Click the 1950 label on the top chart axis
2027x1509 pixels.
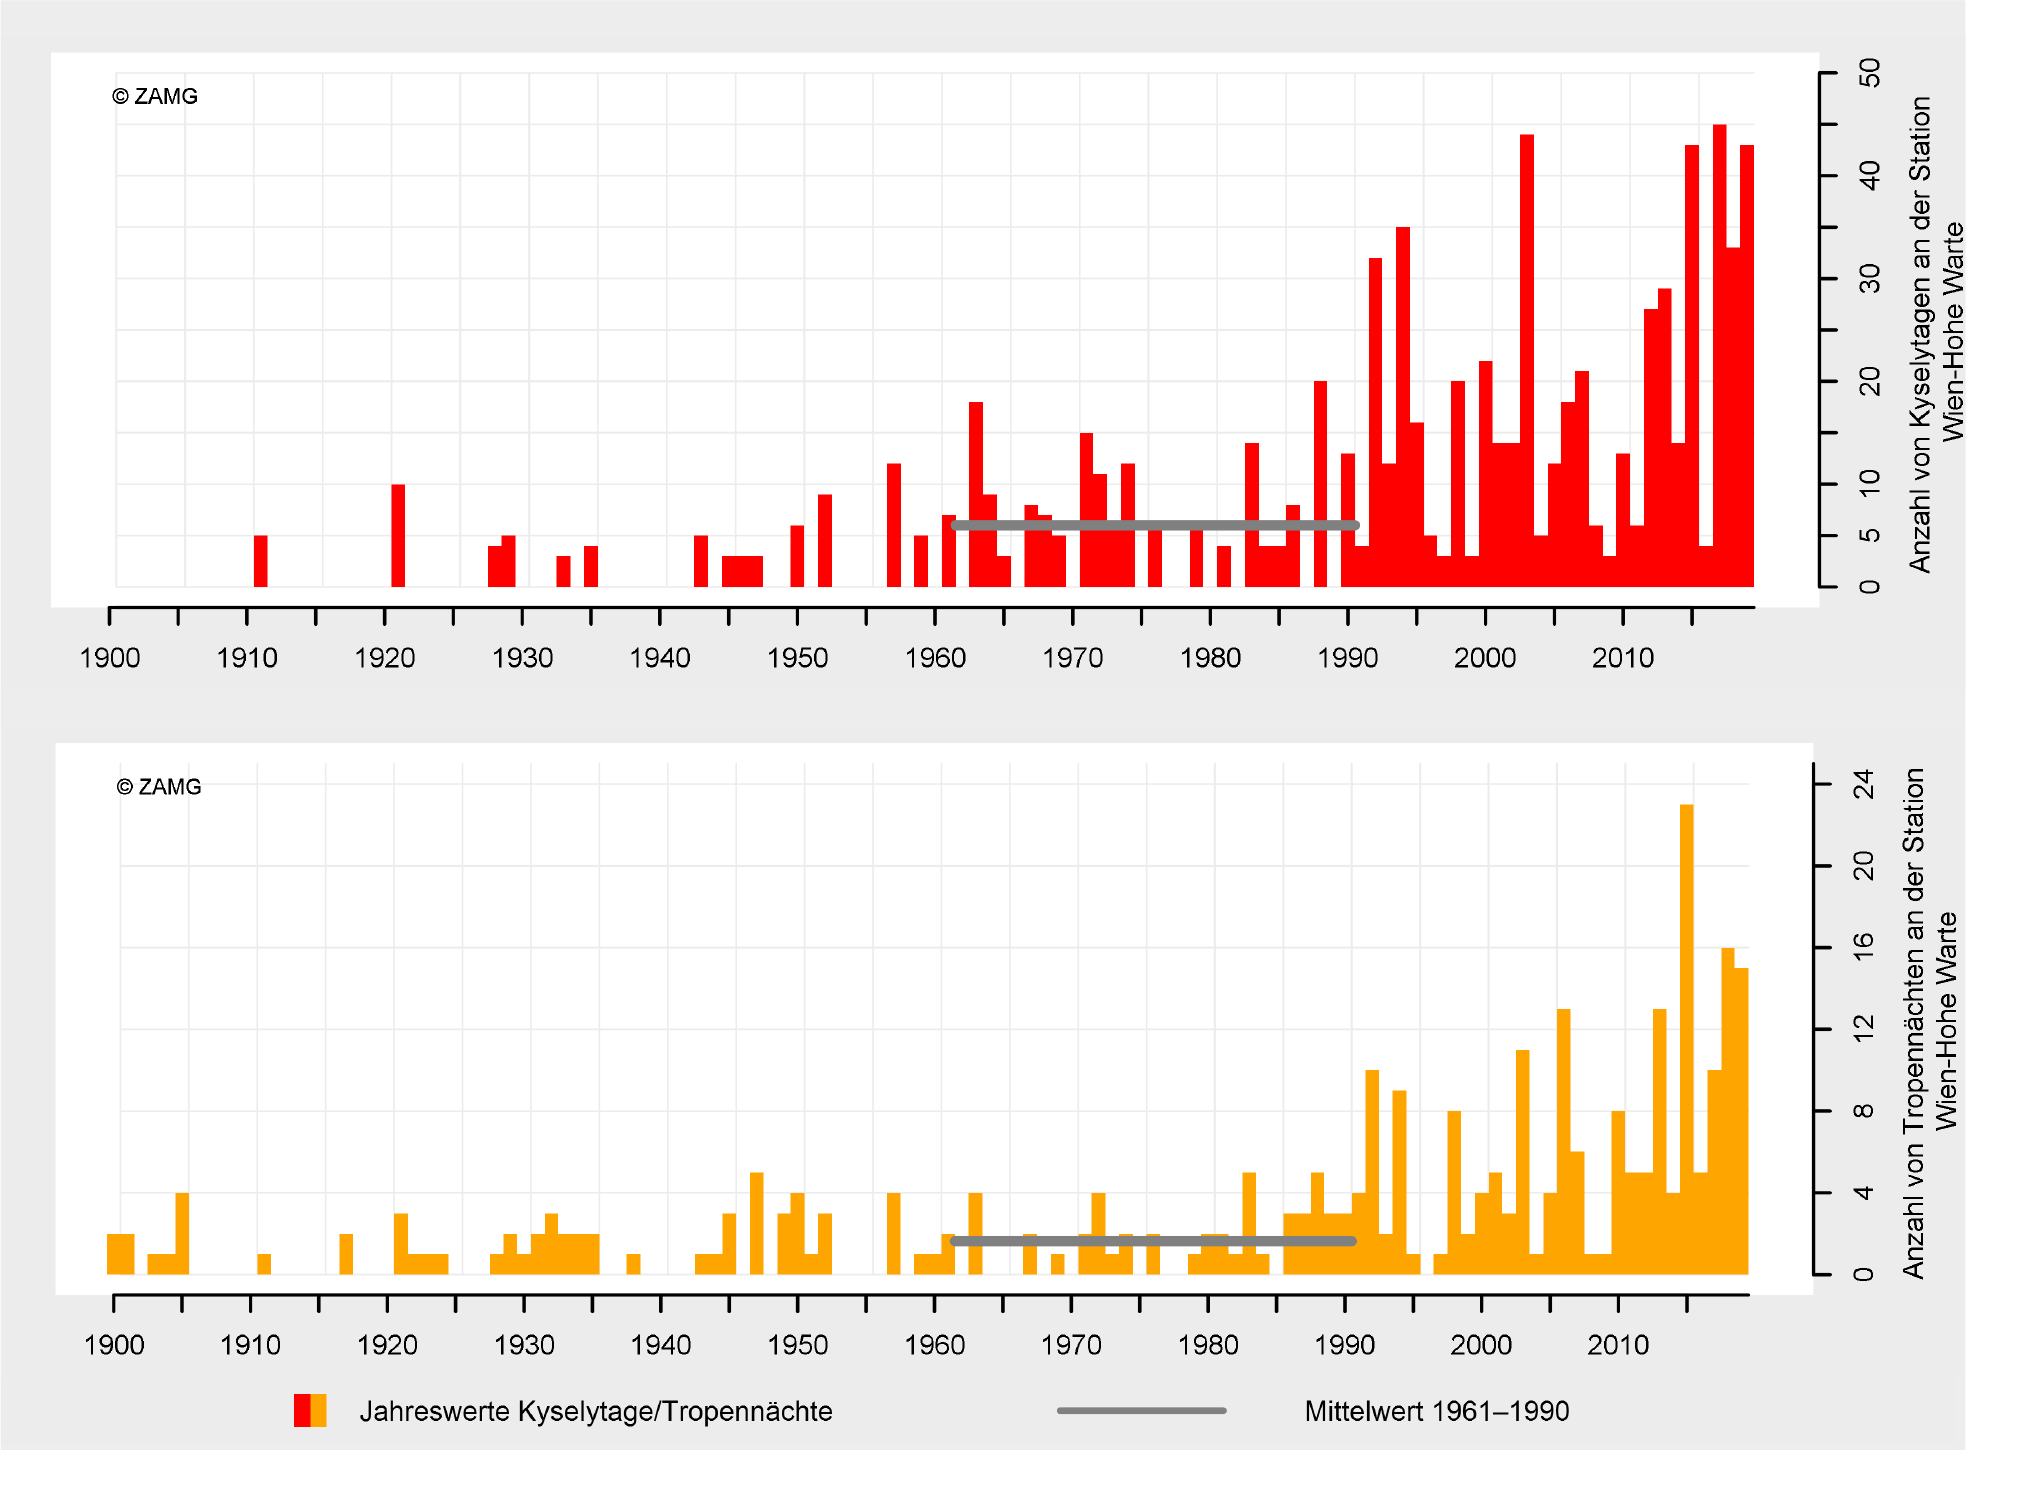(x=797, y=658)
